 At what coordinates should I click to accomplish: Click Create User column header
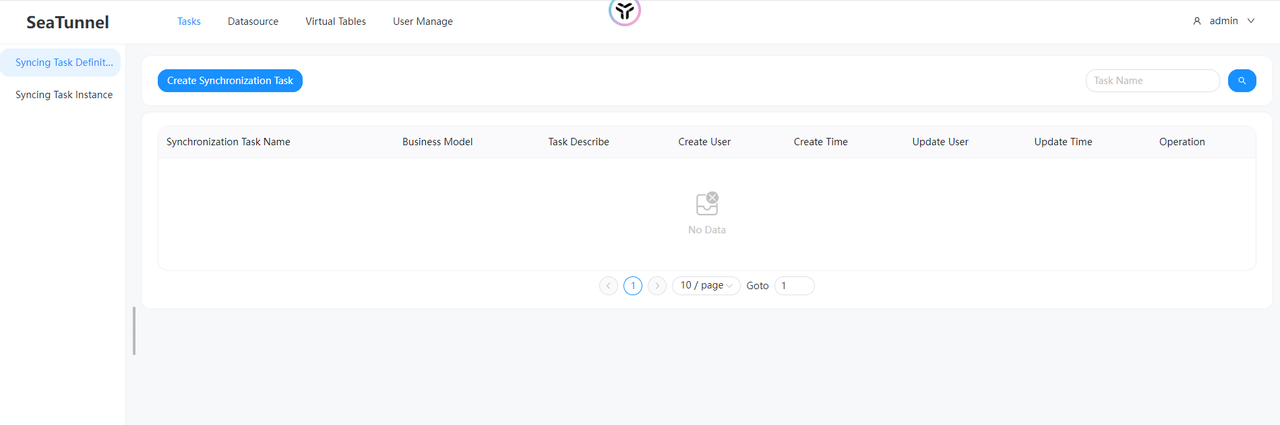pyautogui.click(x=704, y=142)
